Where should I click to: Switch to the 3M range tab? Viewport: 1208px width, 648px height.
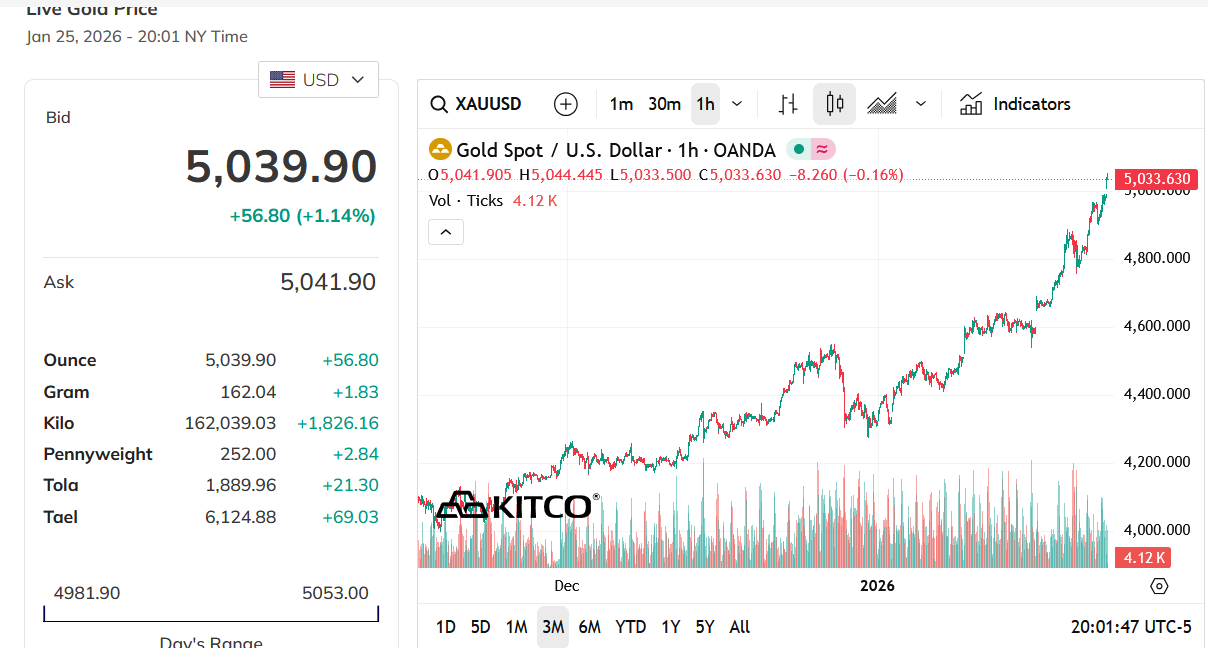[553, 627]
